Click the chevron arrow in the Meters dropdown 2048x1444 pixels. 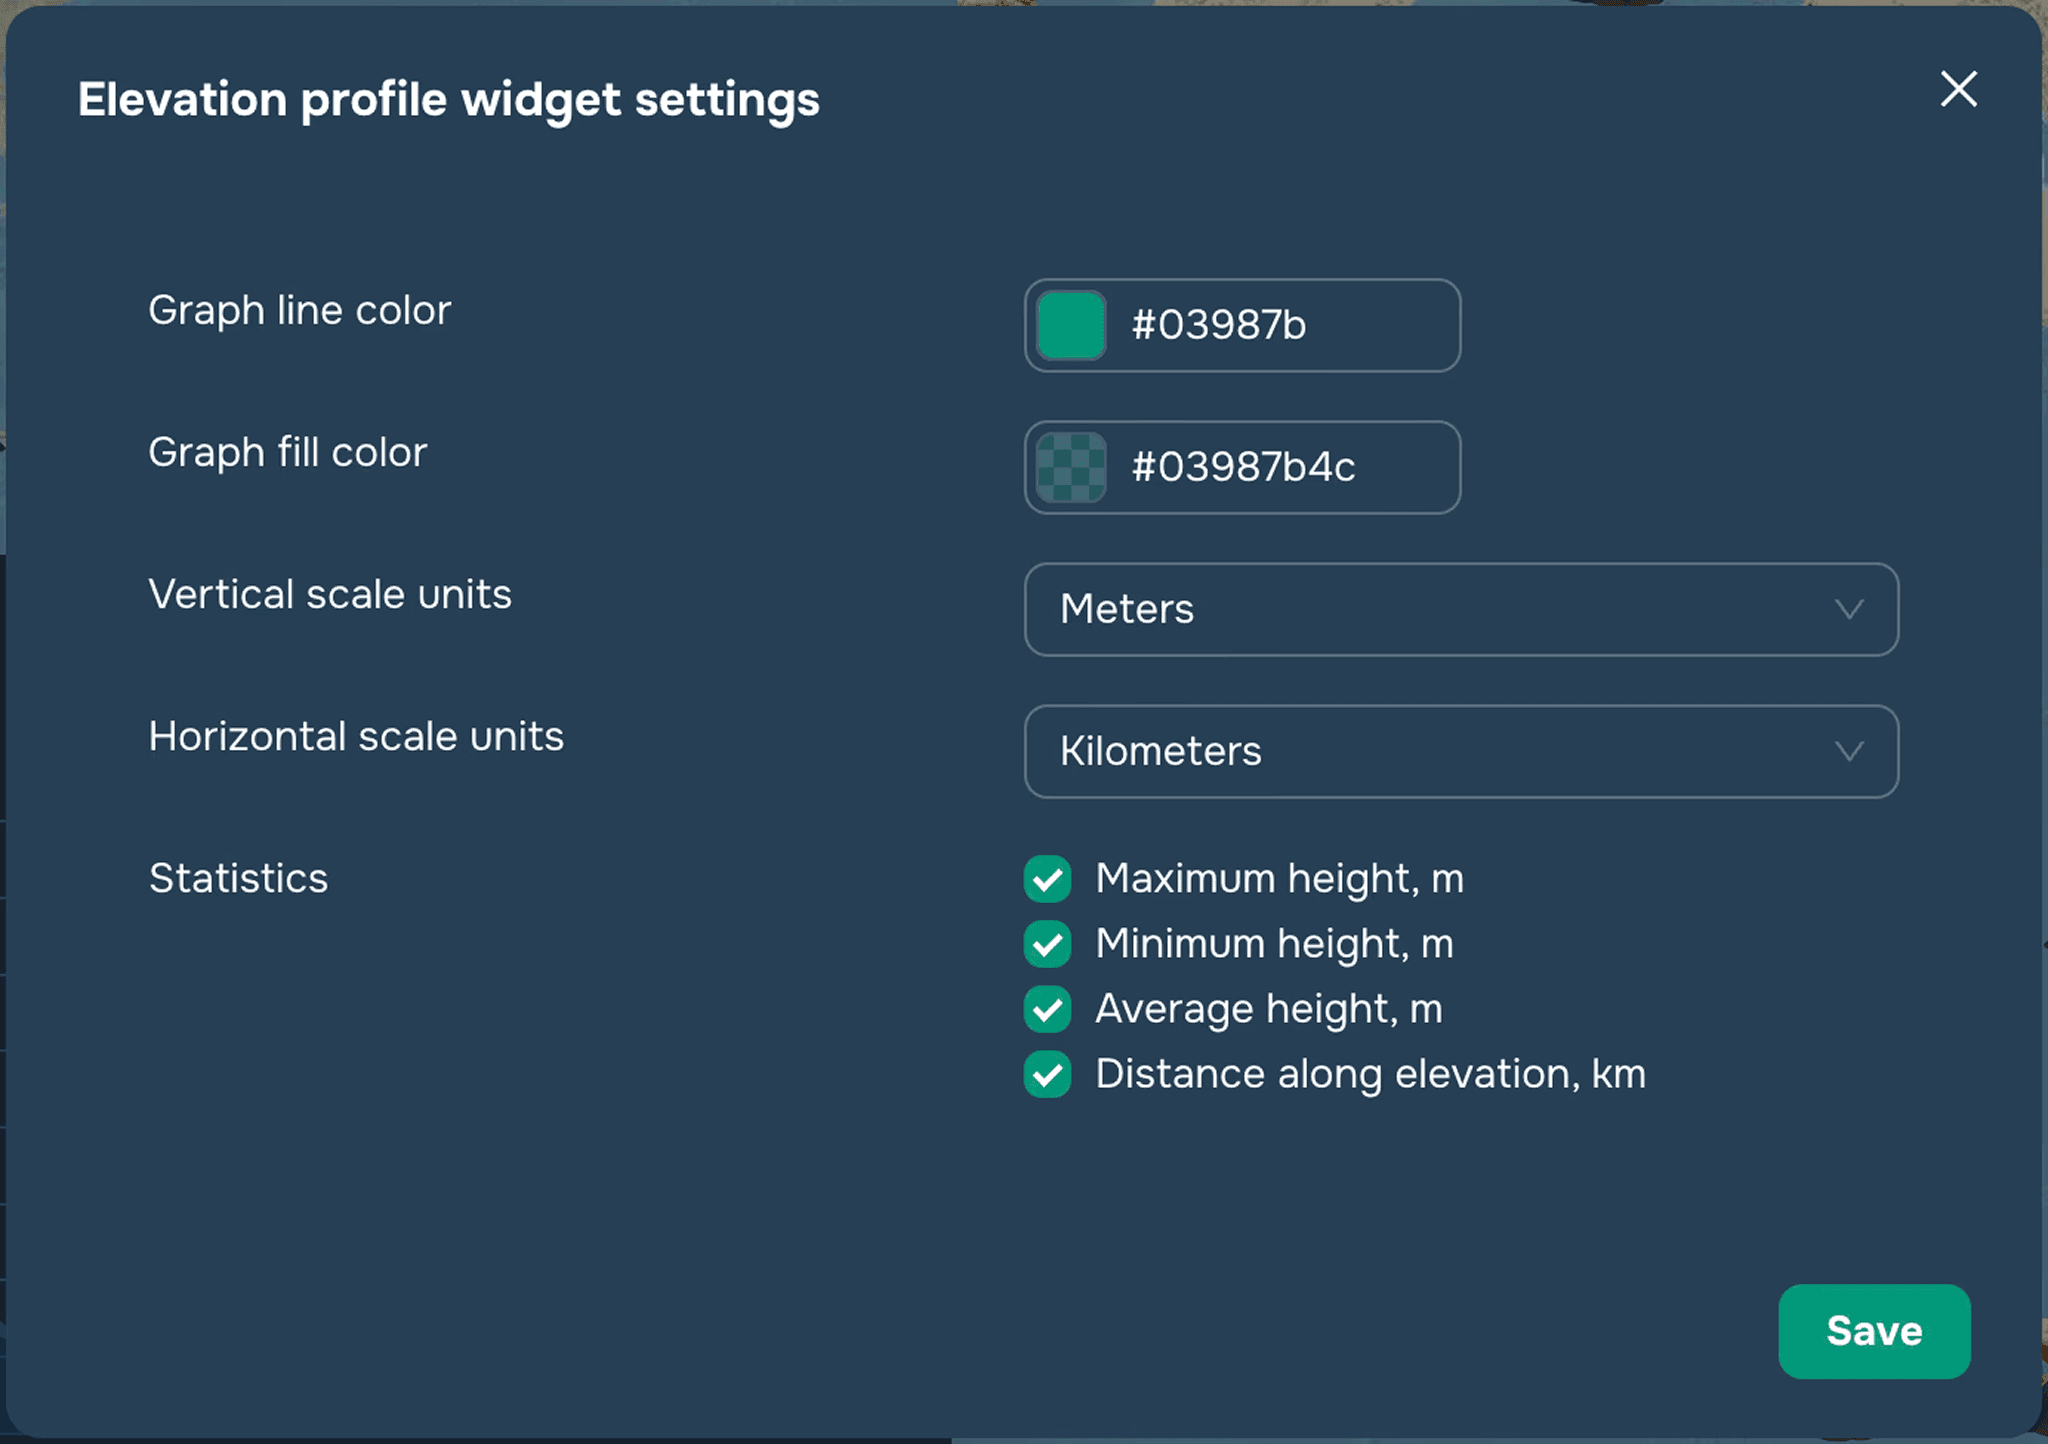click(x=1849, y=610)
